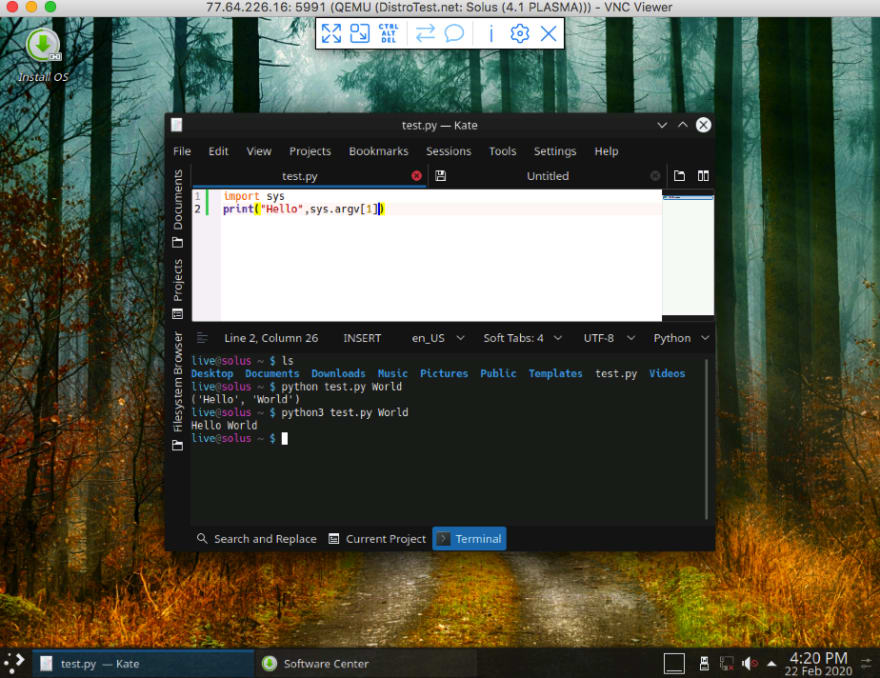The height and width of the screenshot is (678, 880).
Task: Click the VNC transfer arrows icon
Action: [x=425, y=34]
